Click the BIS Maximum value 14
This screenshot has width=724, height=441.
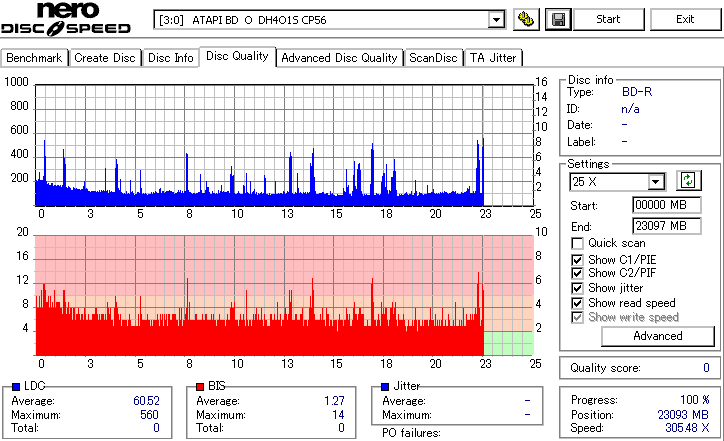pos(338,415)
